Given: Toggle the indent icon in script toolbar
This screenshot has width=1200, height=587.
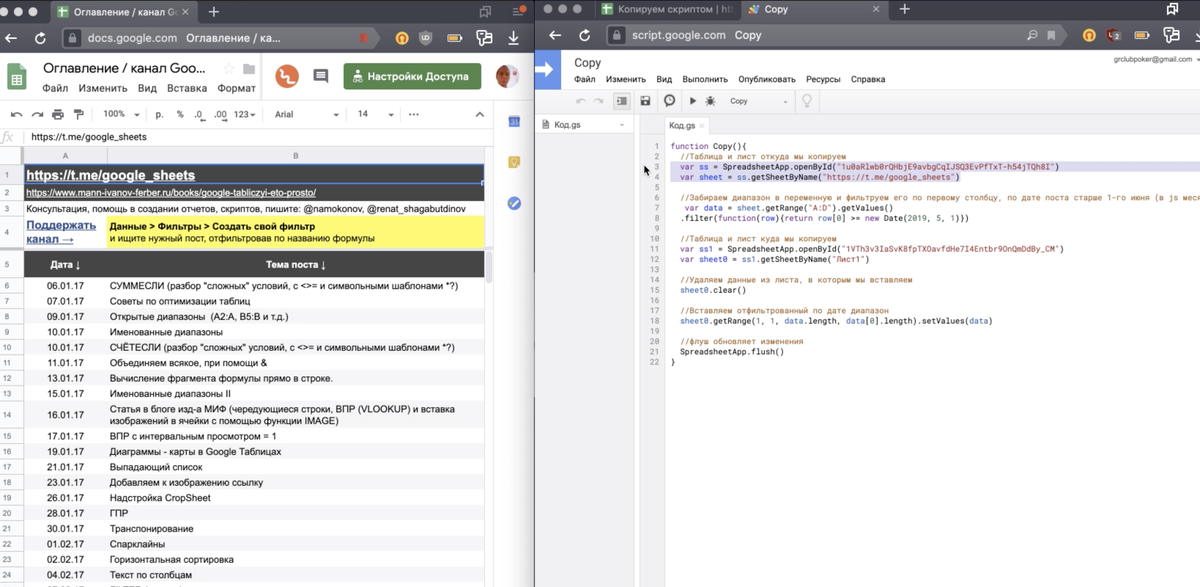Looking at the screenshot, I should (622, 101).
